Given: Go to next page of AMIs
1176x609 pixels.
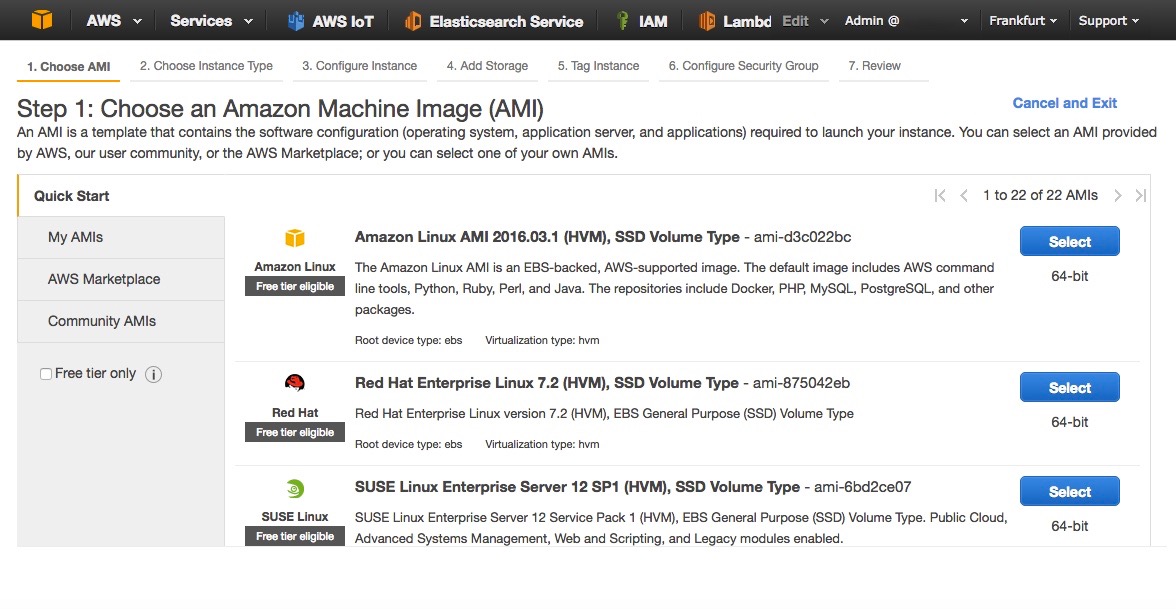Looking at the screenshot, I should click(1118, 196).
